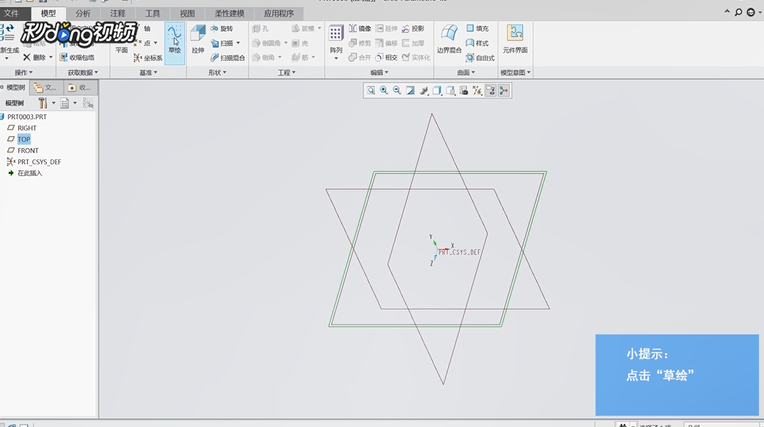Click the Style (样式) surface tool

click(x=477, y=43)
